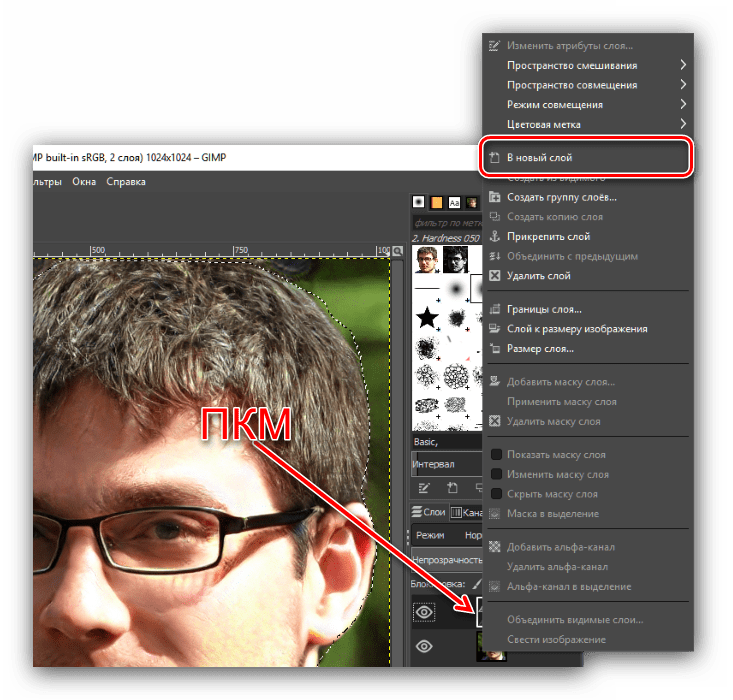The height and width of the screenshot is (700, 733).
Task: Click the scale icon beside 'Размер слоя...'
Action: coord(495,348)
